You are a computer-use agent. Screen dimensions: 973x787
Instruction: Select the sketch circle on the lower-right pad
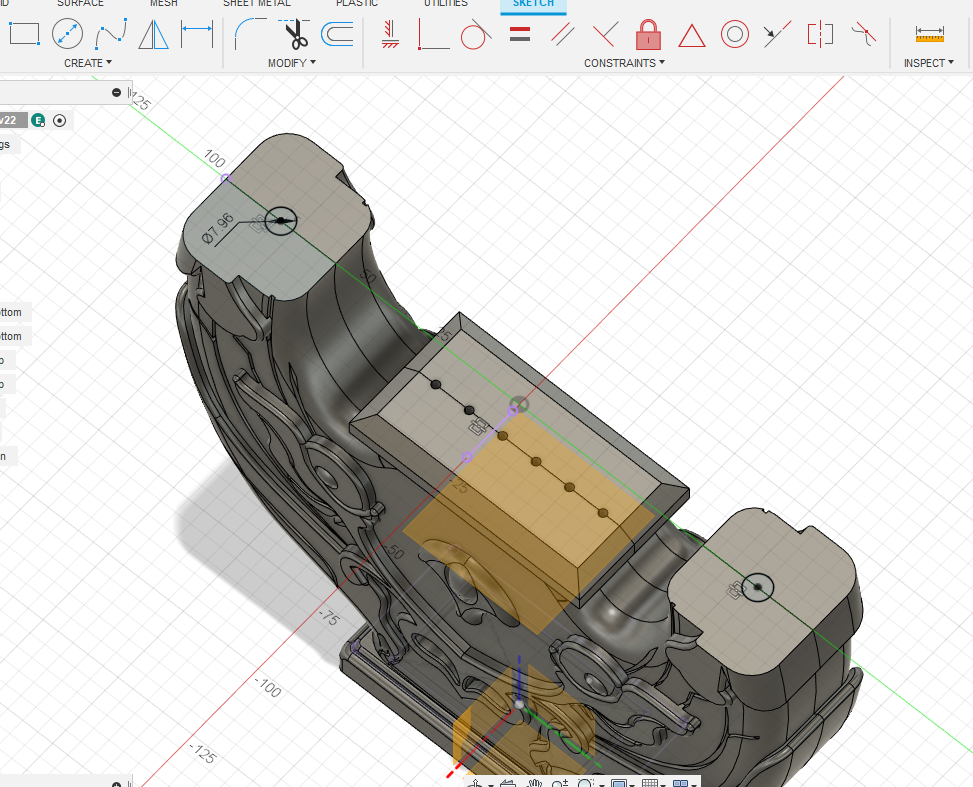click(758, 587)
